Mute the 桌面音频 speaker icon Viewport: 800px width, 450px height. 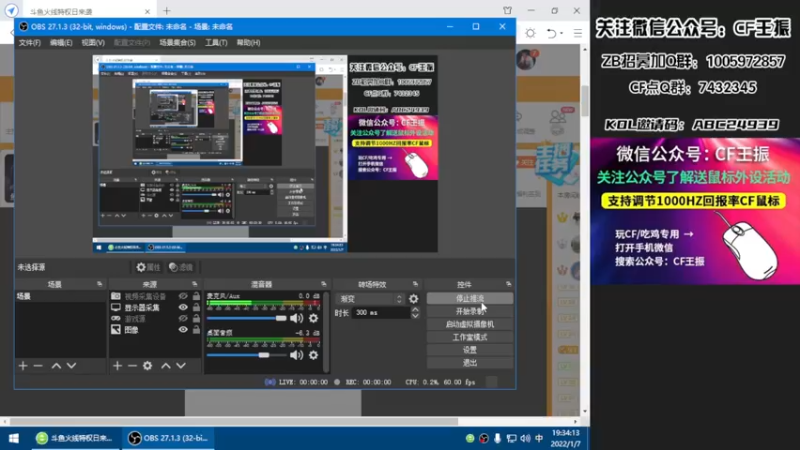point(296,355)
